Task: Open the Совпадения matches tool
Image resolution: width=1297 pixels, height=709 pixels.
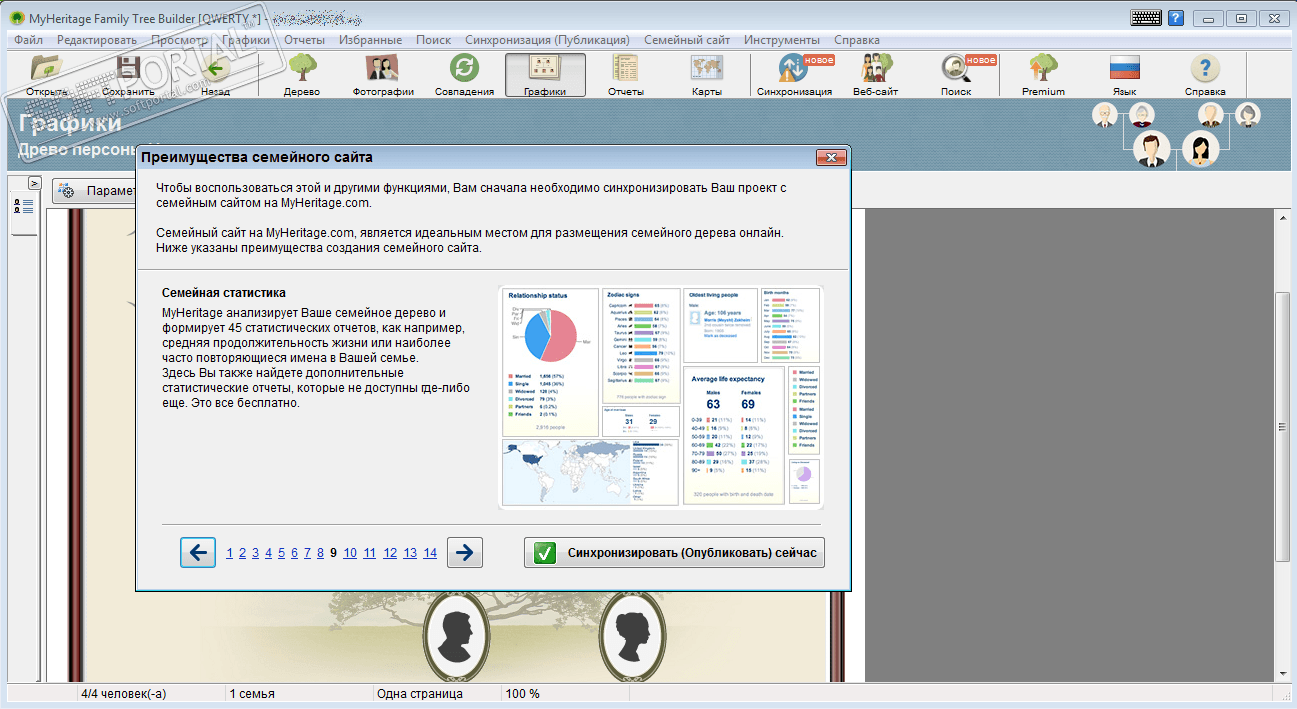Action: coord(464,75)
